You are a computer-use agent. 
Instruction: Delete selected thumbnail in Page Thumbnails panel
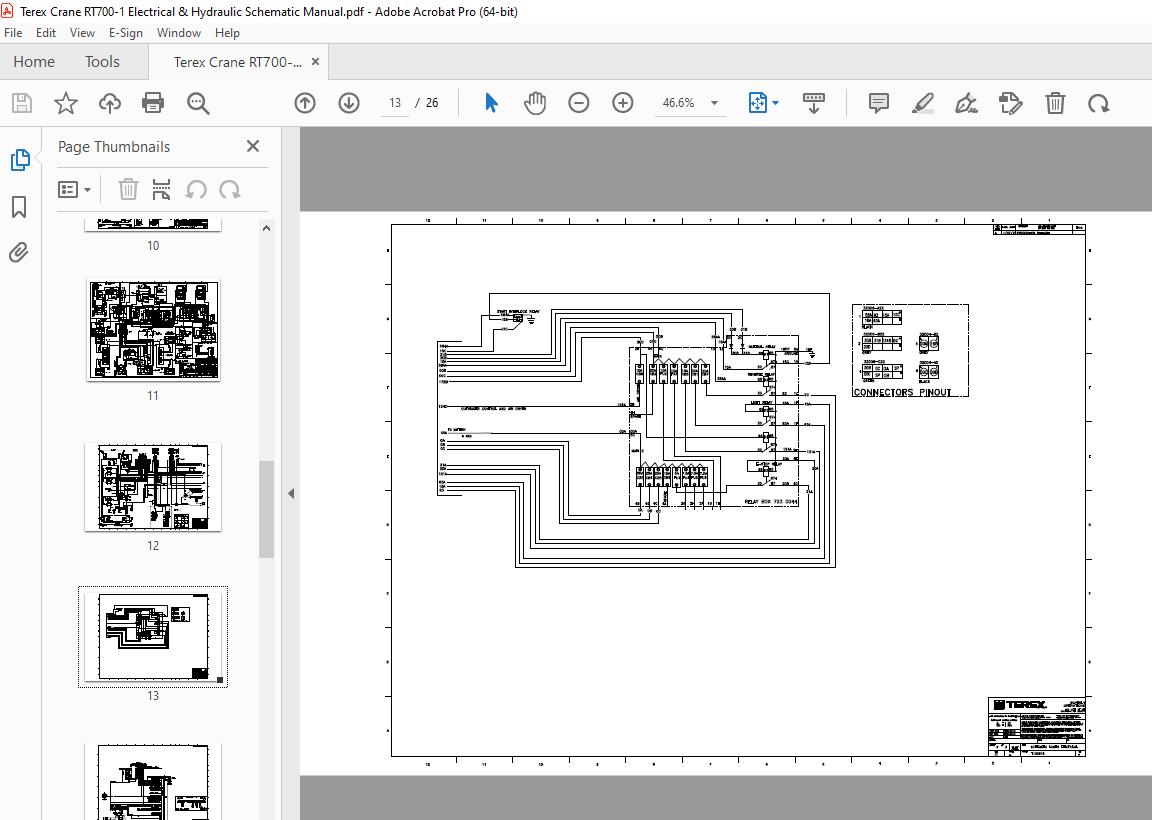coord(128,189)
